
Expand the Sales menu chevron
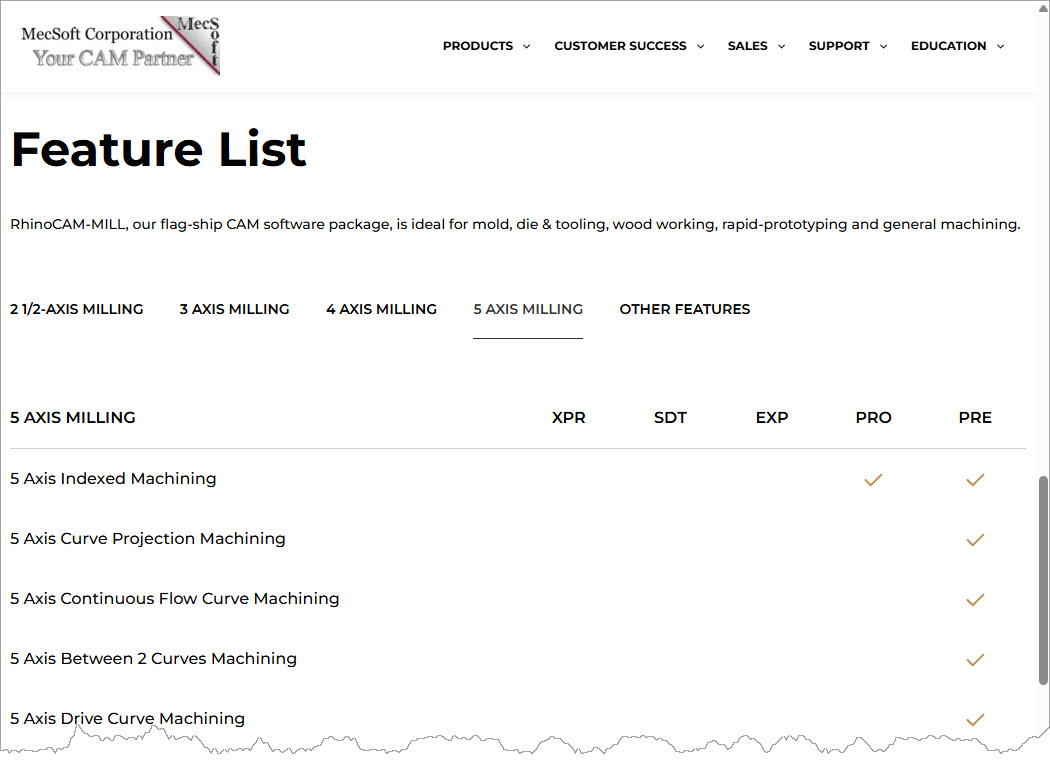781,46
